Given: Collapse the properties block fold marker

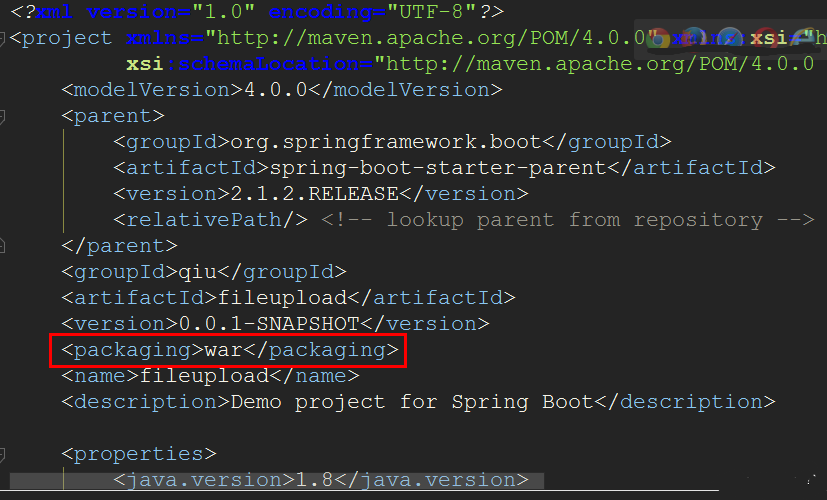Looking at the screenshot, I should pyautogui.click(x=3, y=454).
